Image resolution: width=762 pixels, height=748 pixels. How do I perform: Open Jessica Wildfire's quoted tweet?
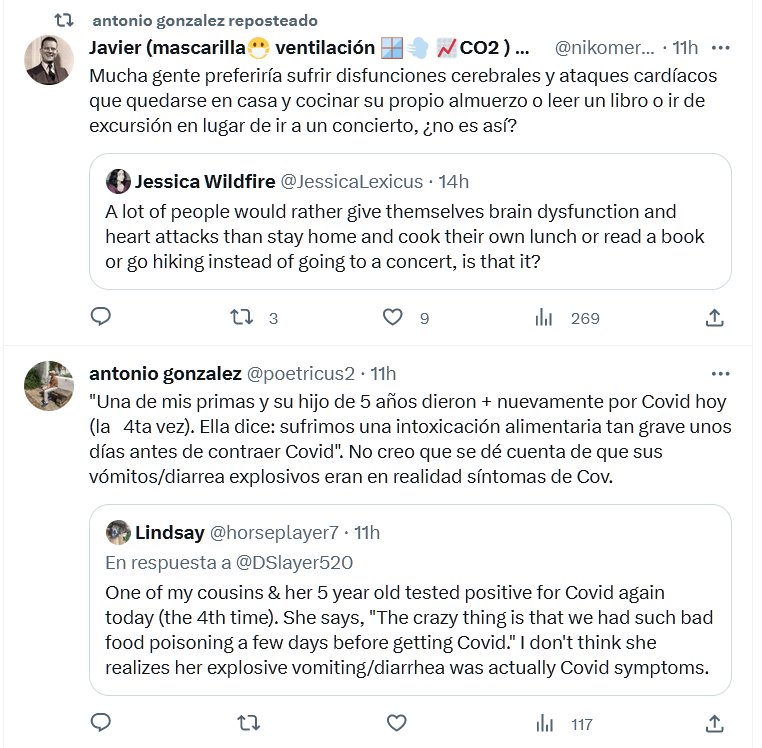410,236
